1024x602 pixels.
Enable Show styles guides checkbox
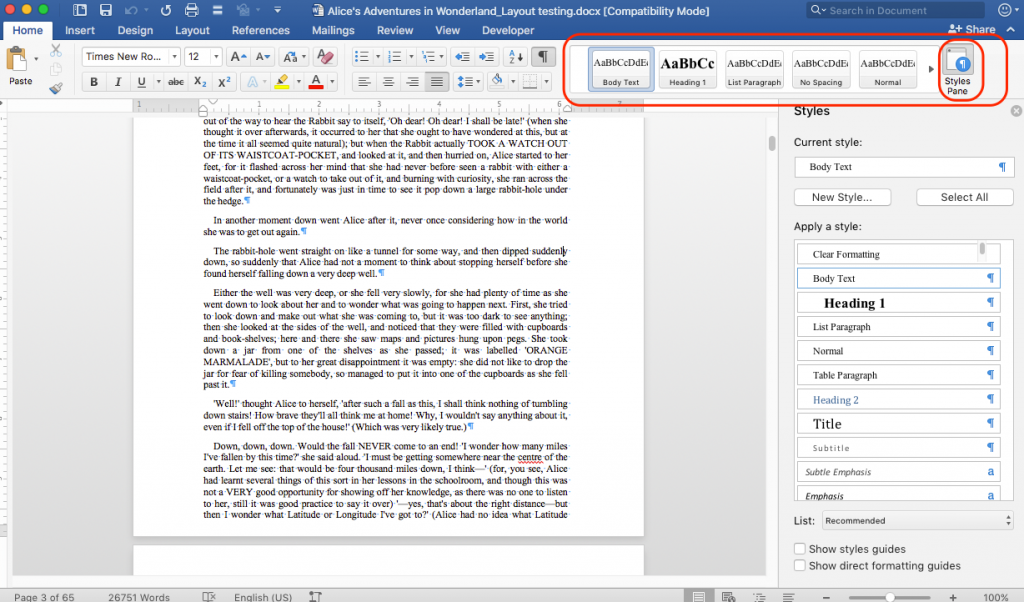click(799, 548)
